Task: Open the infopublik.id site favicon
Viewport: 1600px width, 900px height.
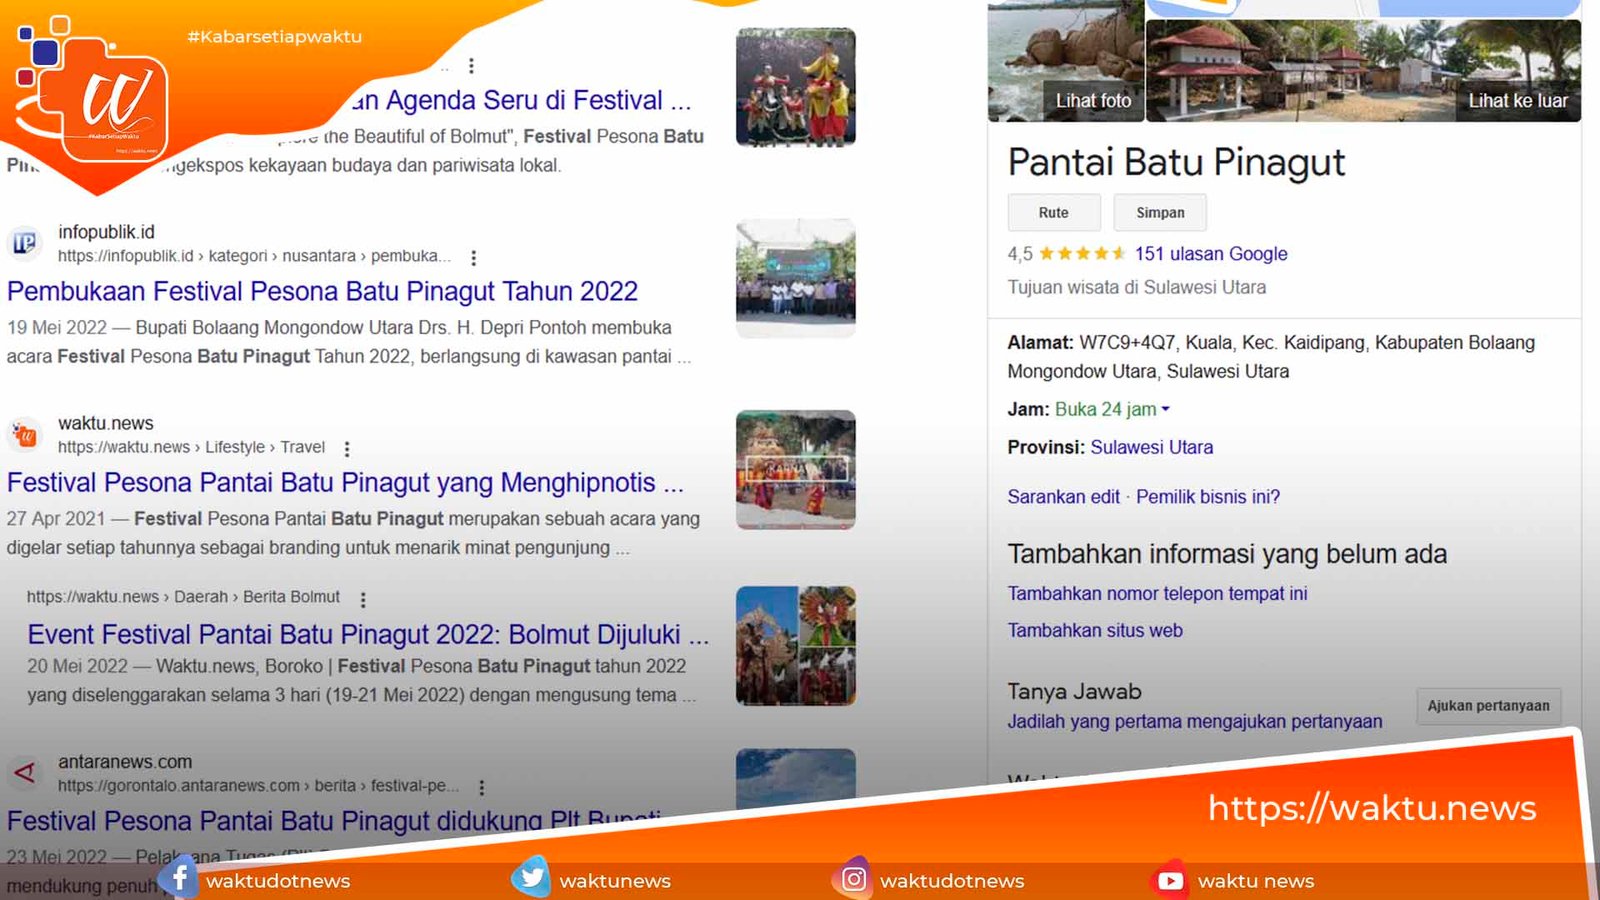Action: [x=24, y=243]
